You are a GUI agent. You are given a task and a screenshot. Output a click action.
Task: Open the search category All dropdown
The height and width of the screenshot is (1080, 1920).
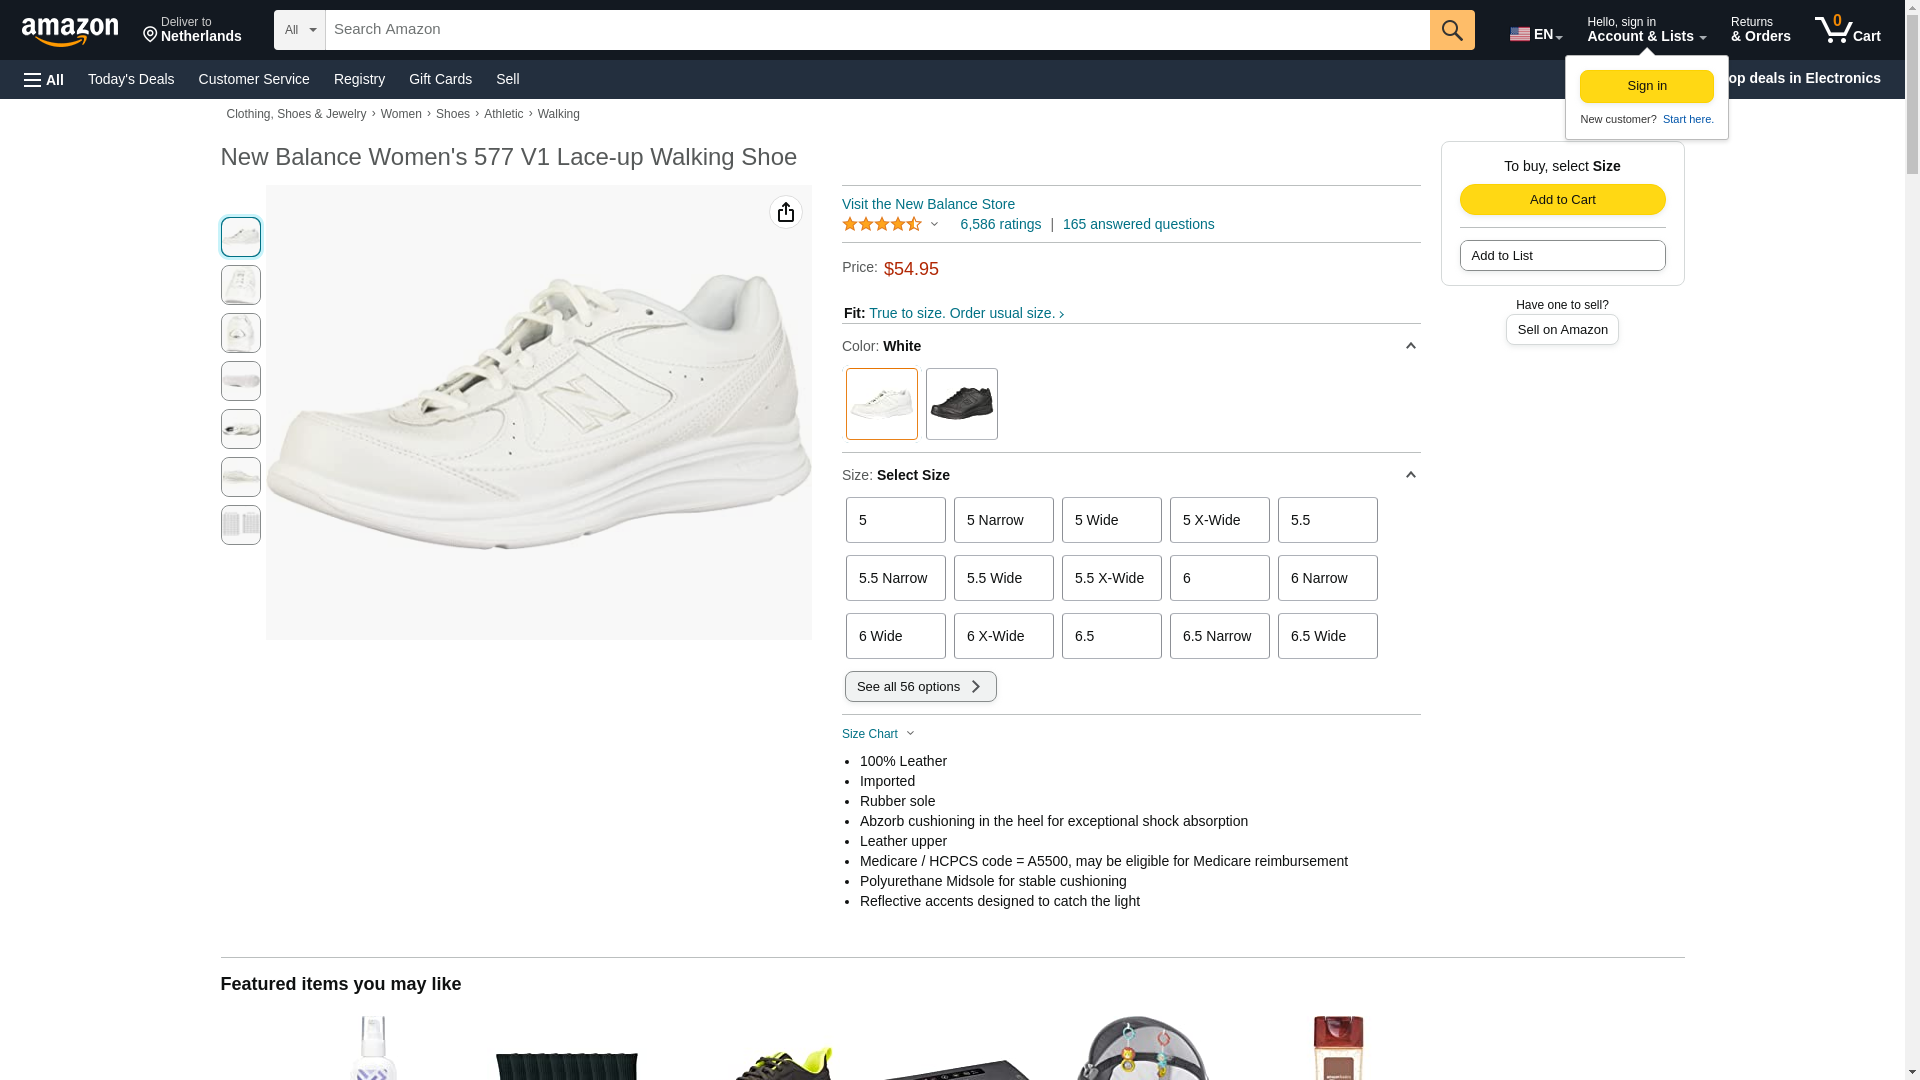pos(300,30)
